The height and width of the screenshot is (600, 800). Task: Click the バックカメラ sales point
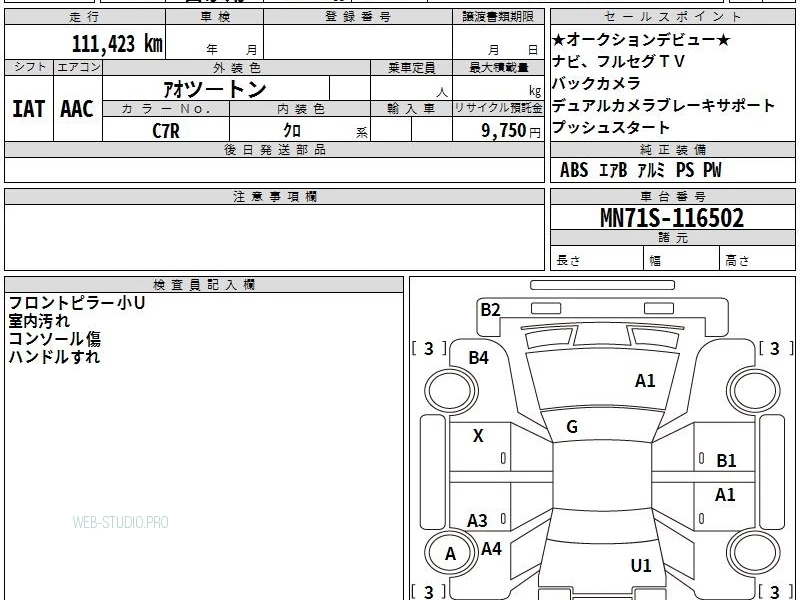click(x=596, y=83)
